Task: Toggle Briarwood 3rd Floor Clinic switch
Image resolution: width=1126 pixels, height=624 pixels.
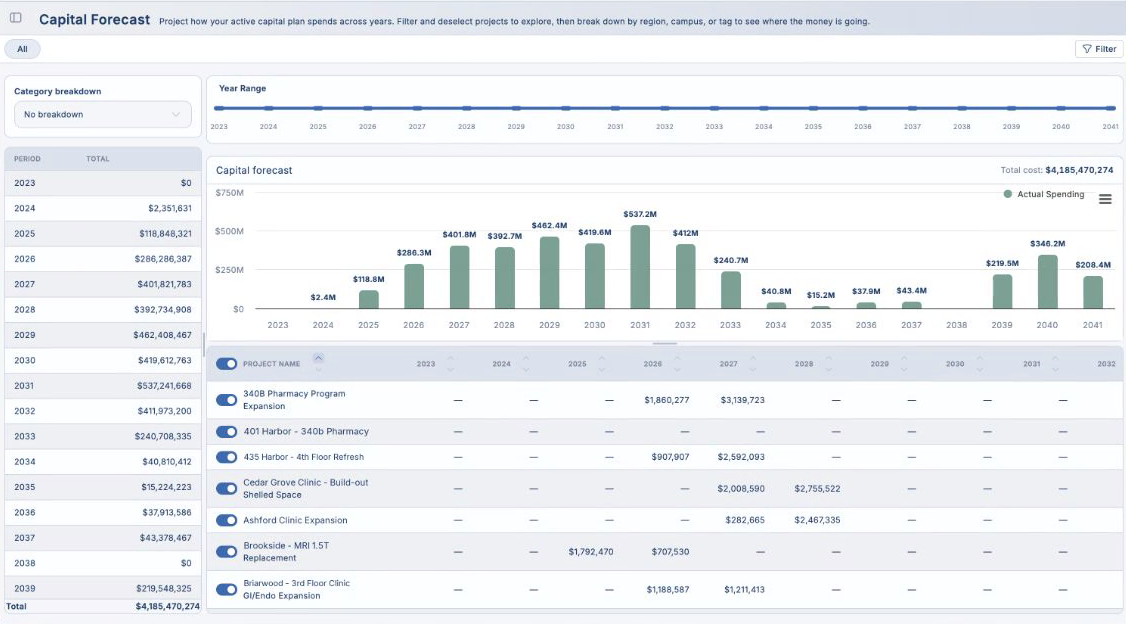Action: coord(226,590)
